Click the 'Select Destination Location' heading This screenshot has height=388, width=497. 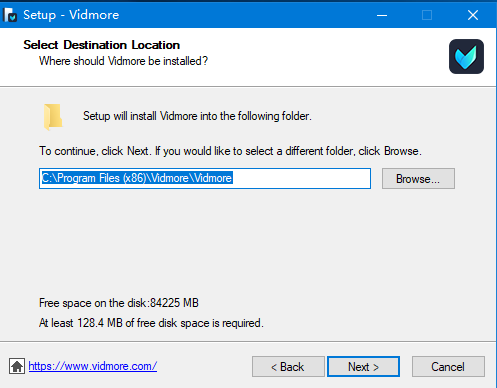pyautogui.click(x=102, y=45)
